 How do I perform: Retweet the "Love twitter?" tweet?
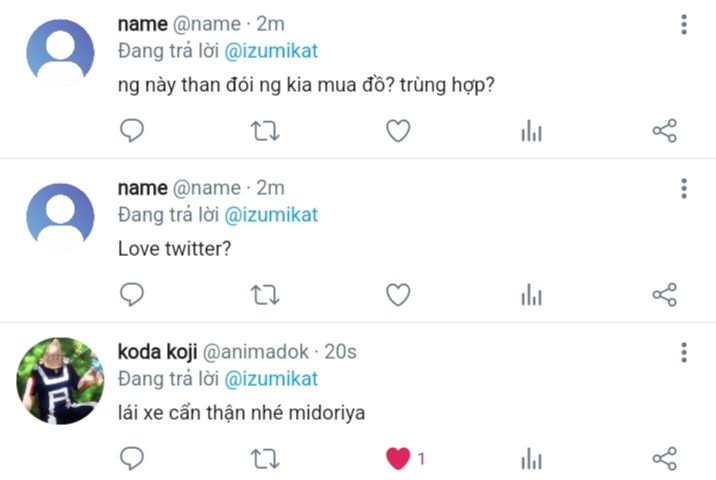pos(265,294)
